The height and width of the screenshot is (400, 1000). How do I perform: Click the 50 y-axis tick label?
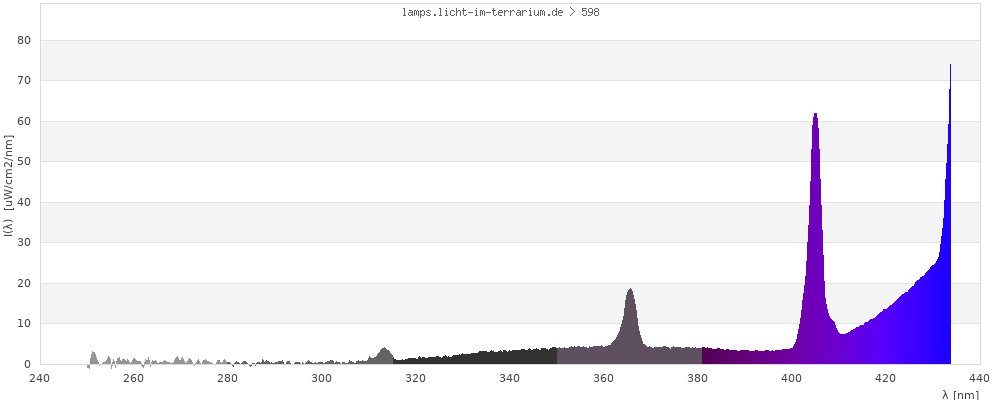(x=25, y=162)
